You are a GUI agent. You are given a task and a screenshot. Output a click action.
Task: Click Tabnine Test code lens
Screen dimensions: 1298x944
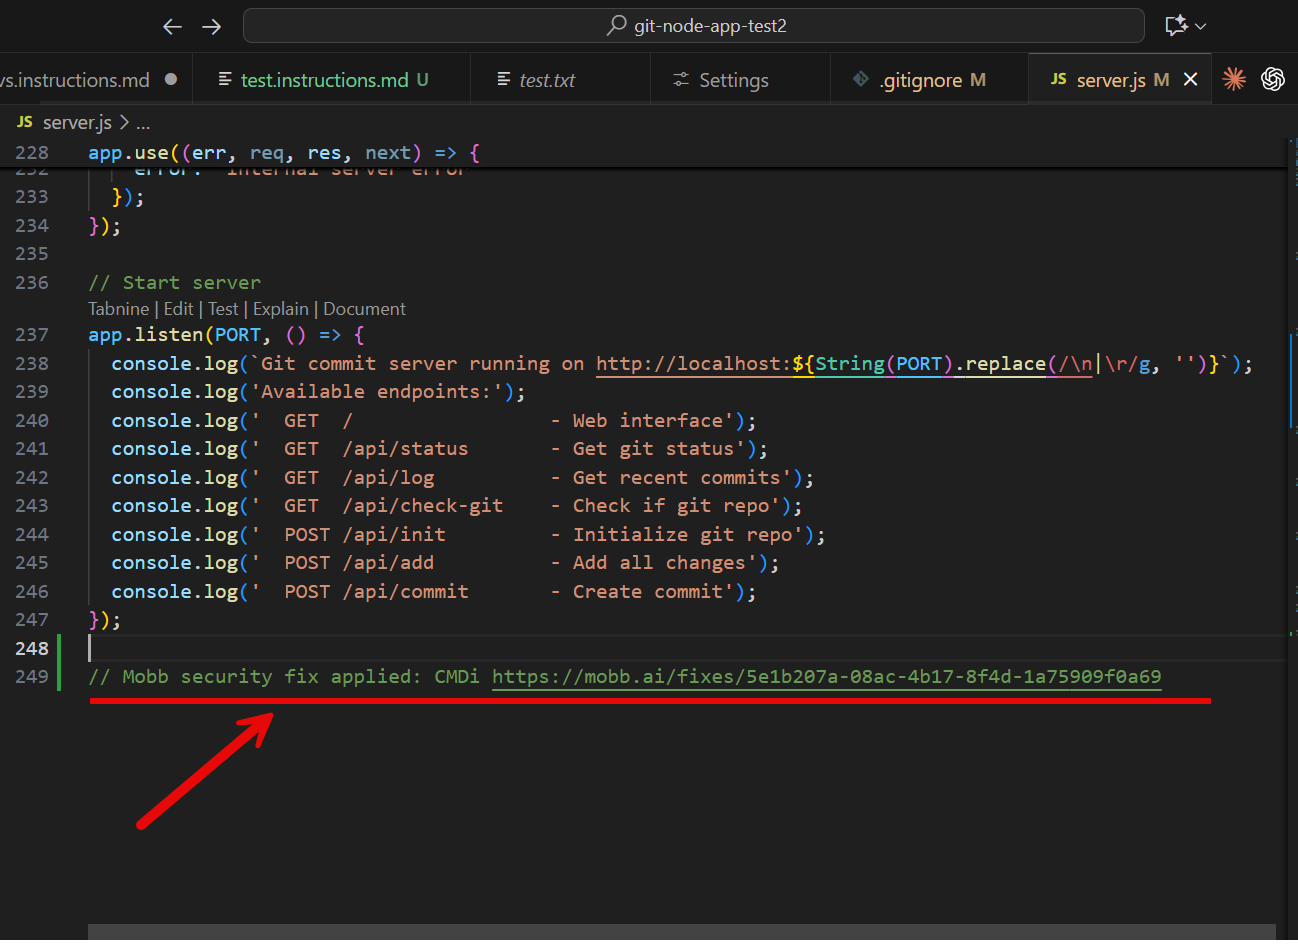point(223,309)
